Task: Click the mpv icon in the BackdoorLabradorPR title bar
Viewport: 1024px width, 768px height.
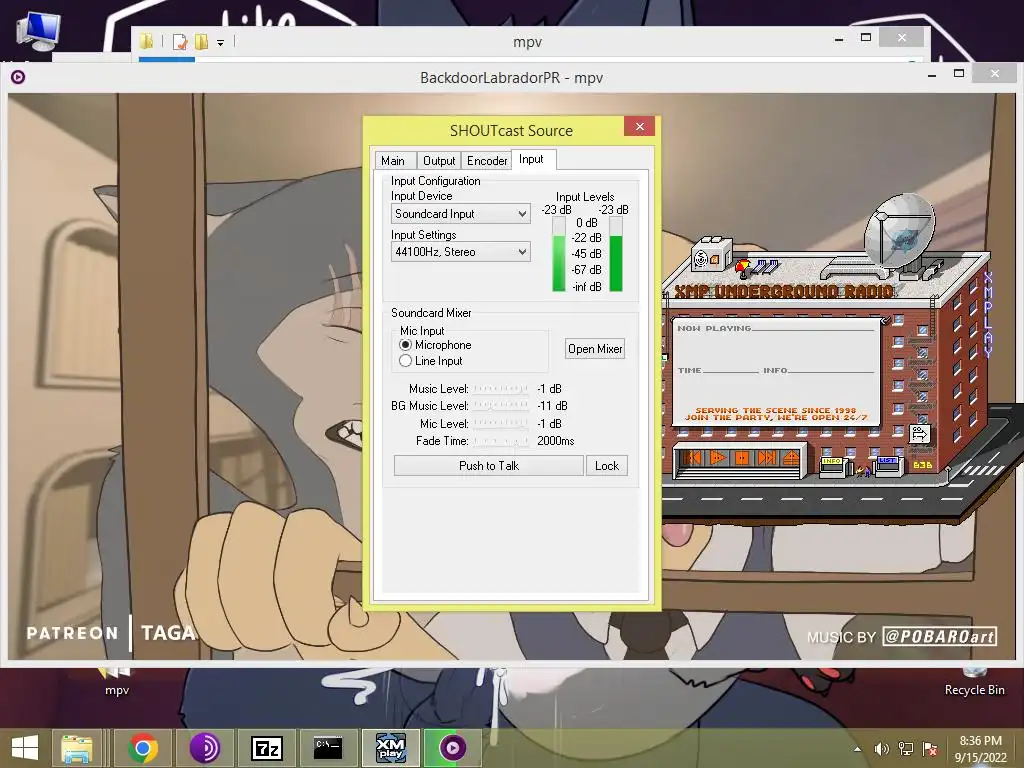Action: click(18, 77)
